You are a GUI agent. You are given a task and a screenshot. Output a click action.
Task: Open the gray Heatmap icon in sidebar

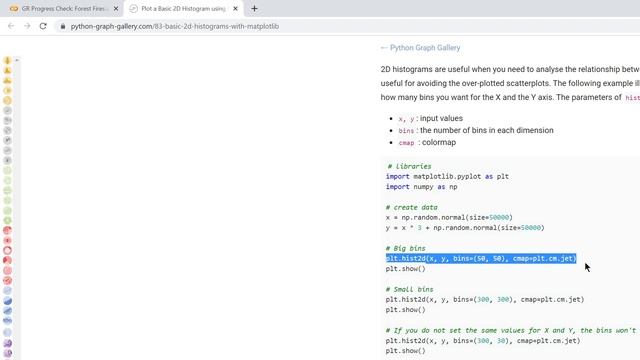click(x=7, y=120)
